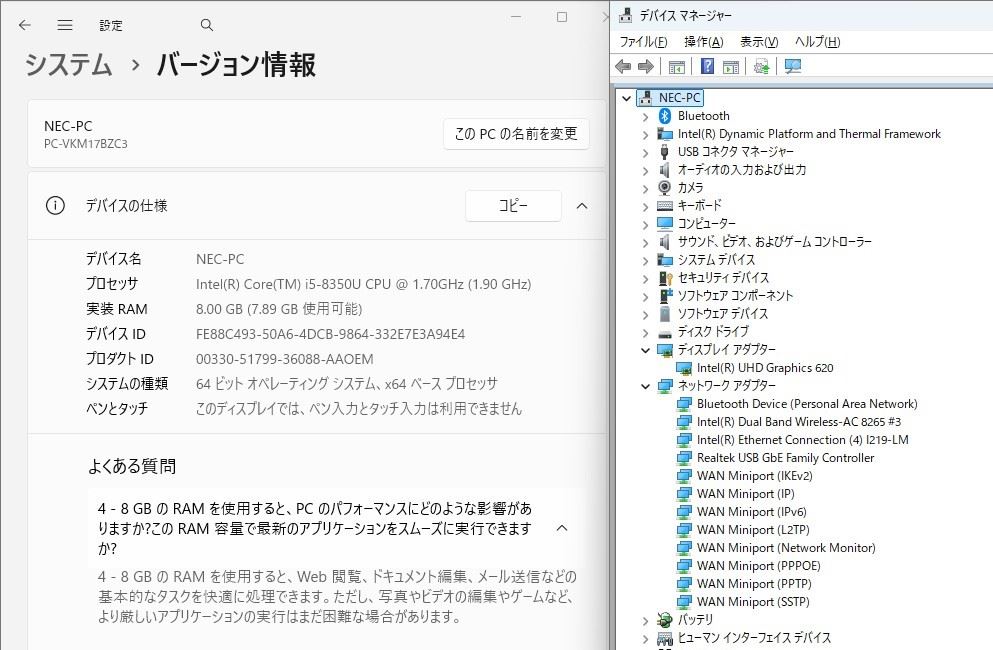Click the Settings search magnifier icon
Screen dimensions: 993x650
tap(206, 25)
